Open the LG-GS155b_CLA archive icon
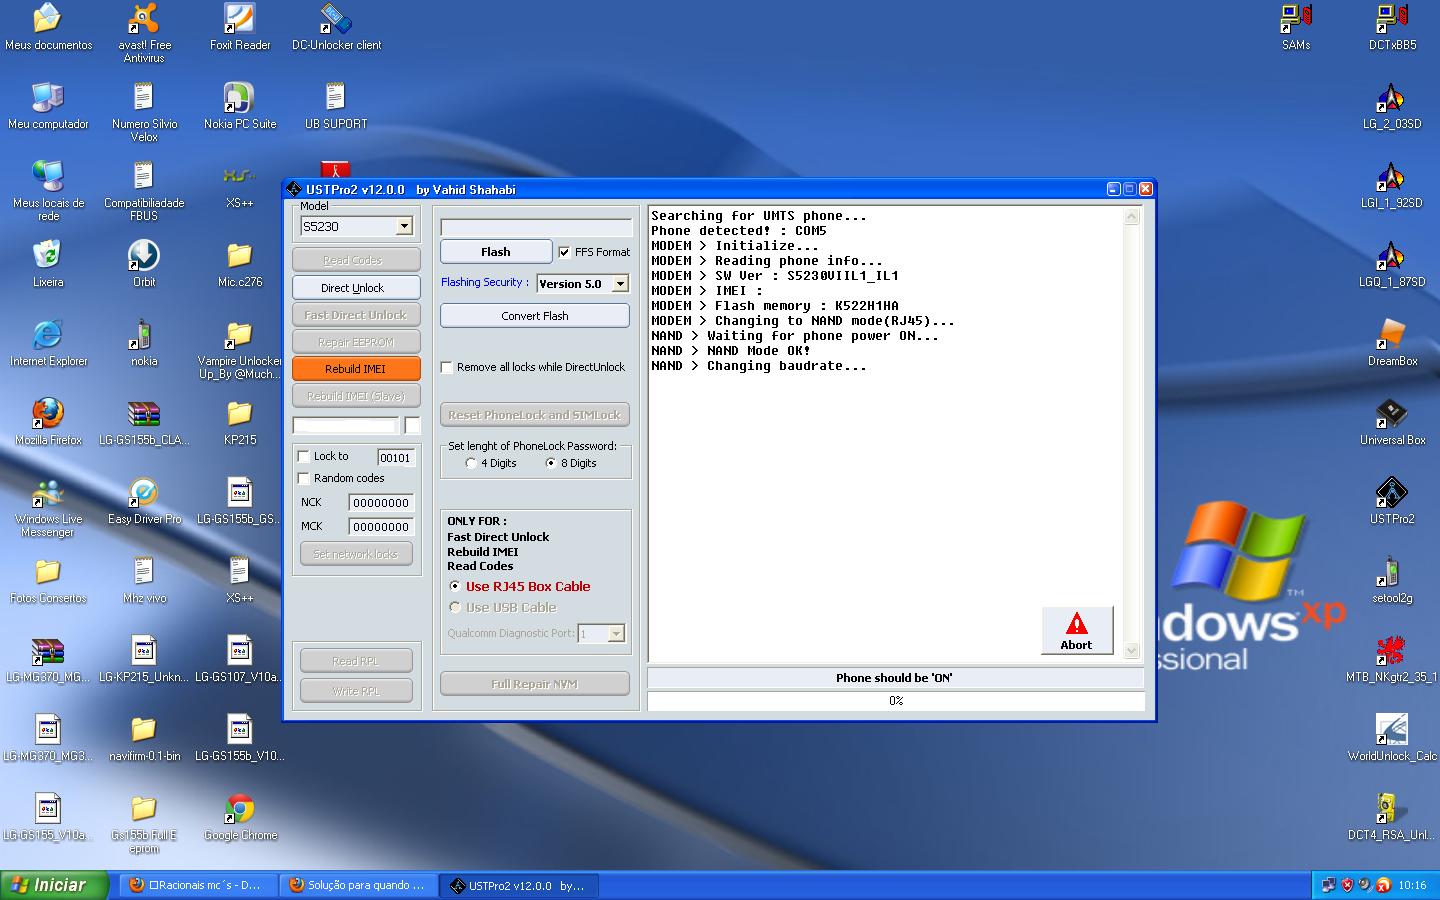This screenshot has width=1440, height=900. click(x=144, y=422)
